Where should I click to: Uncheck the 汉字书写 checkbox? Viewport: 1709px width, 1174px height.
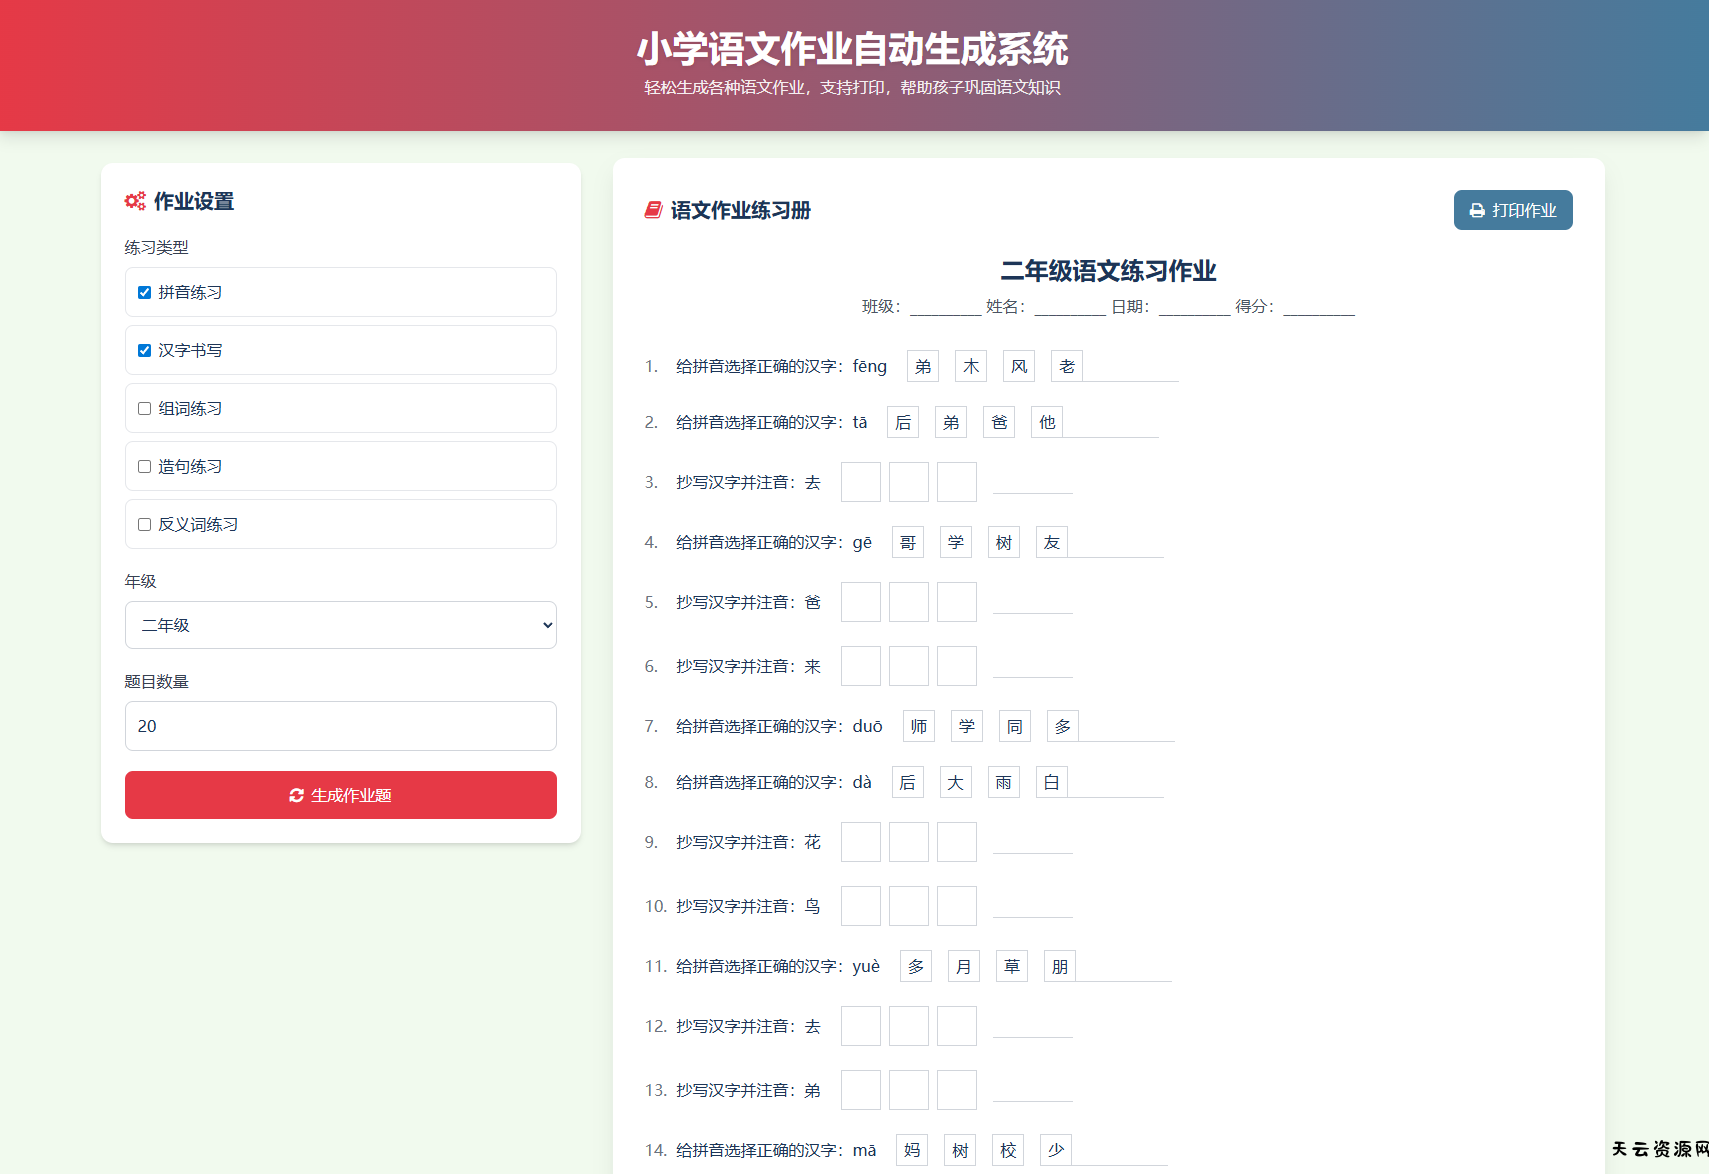click(145, 351)
